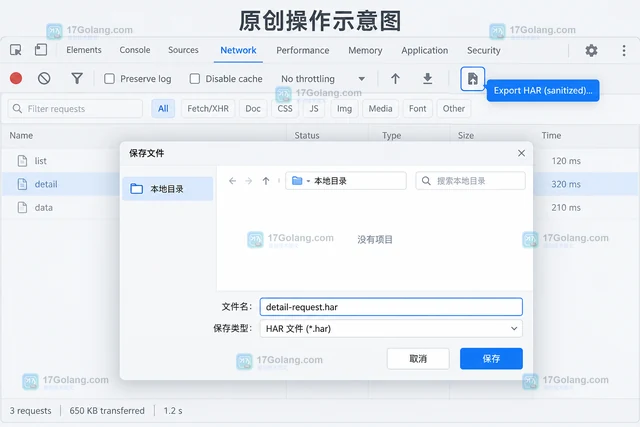Click the list request file icon
This screenshot has width=640, height=427.
click(x=22, y=161)
